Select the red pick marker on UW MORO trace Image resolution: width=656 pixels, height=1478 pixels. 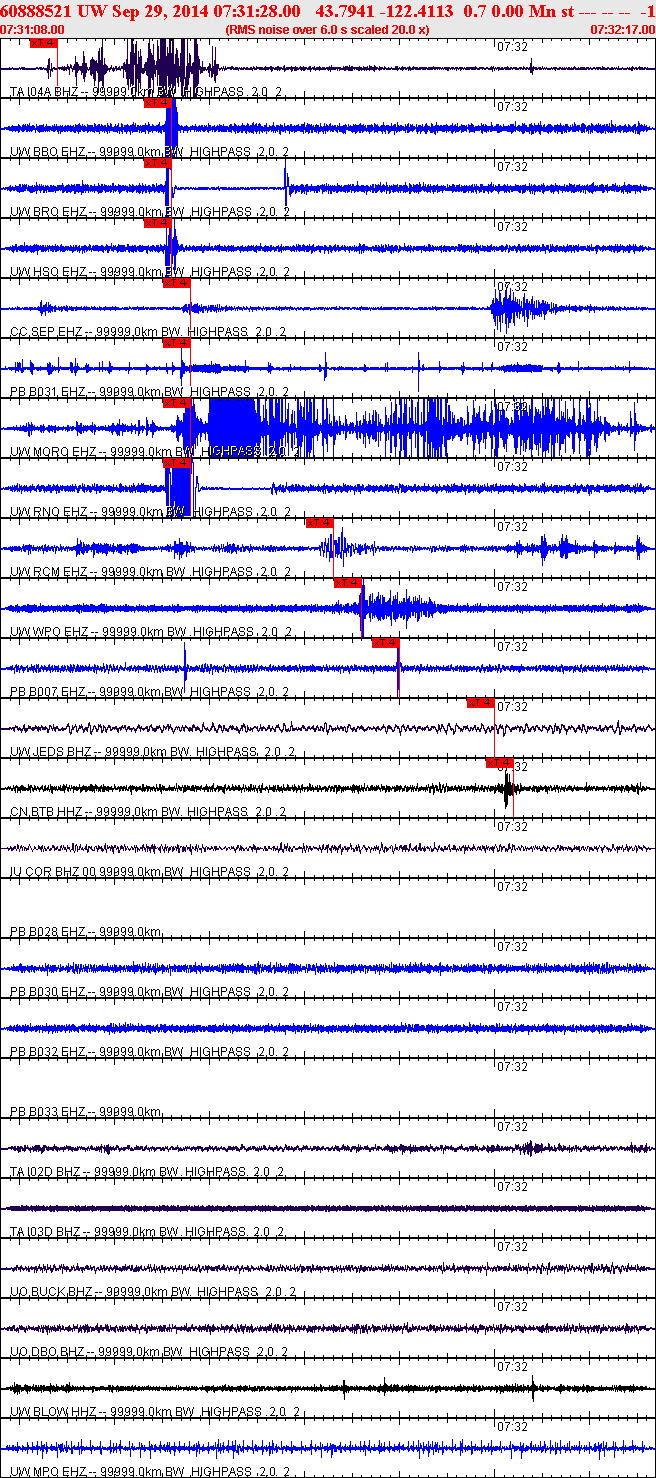[177, 403]
